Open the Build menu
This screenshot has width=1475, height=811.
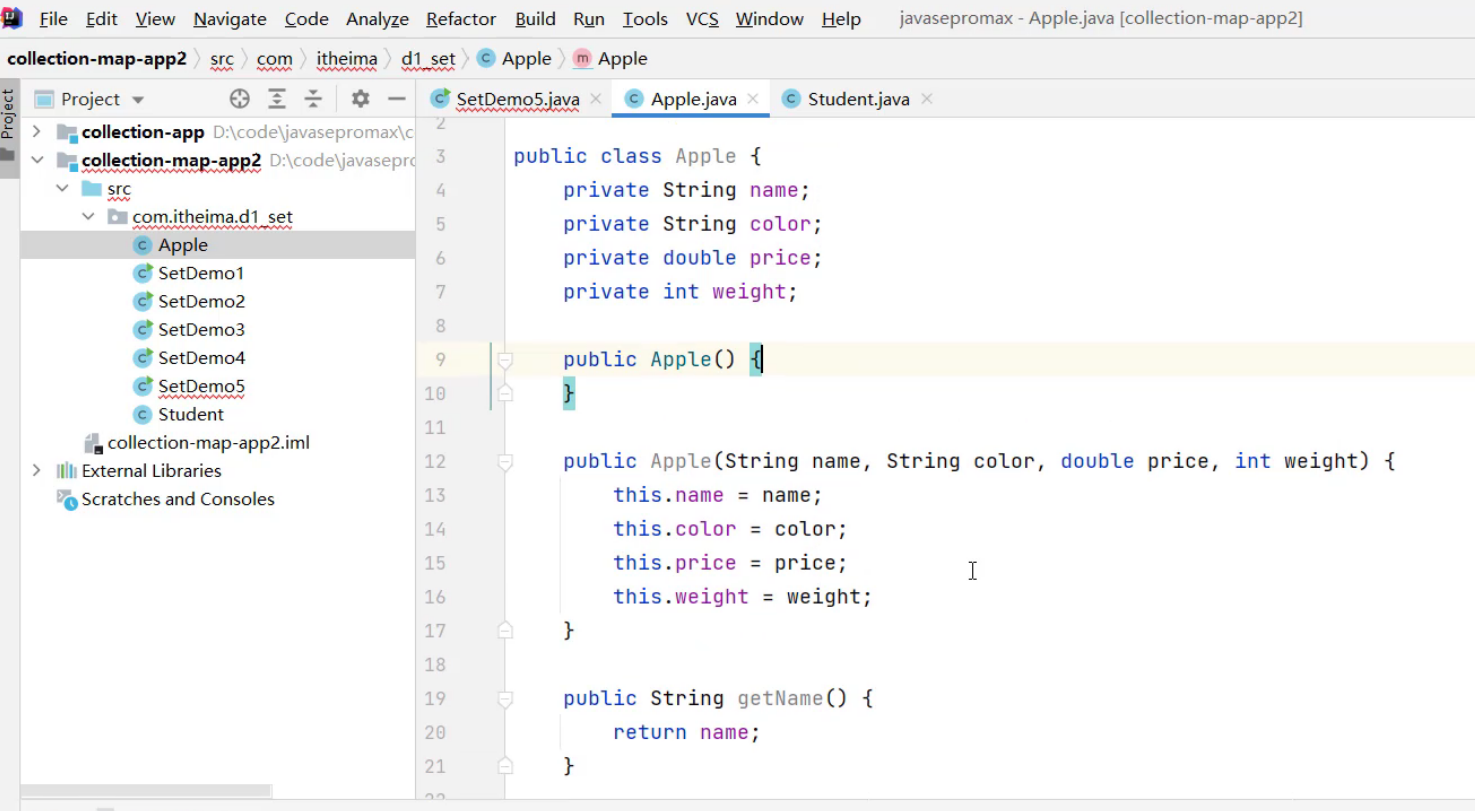click(535, 19)
